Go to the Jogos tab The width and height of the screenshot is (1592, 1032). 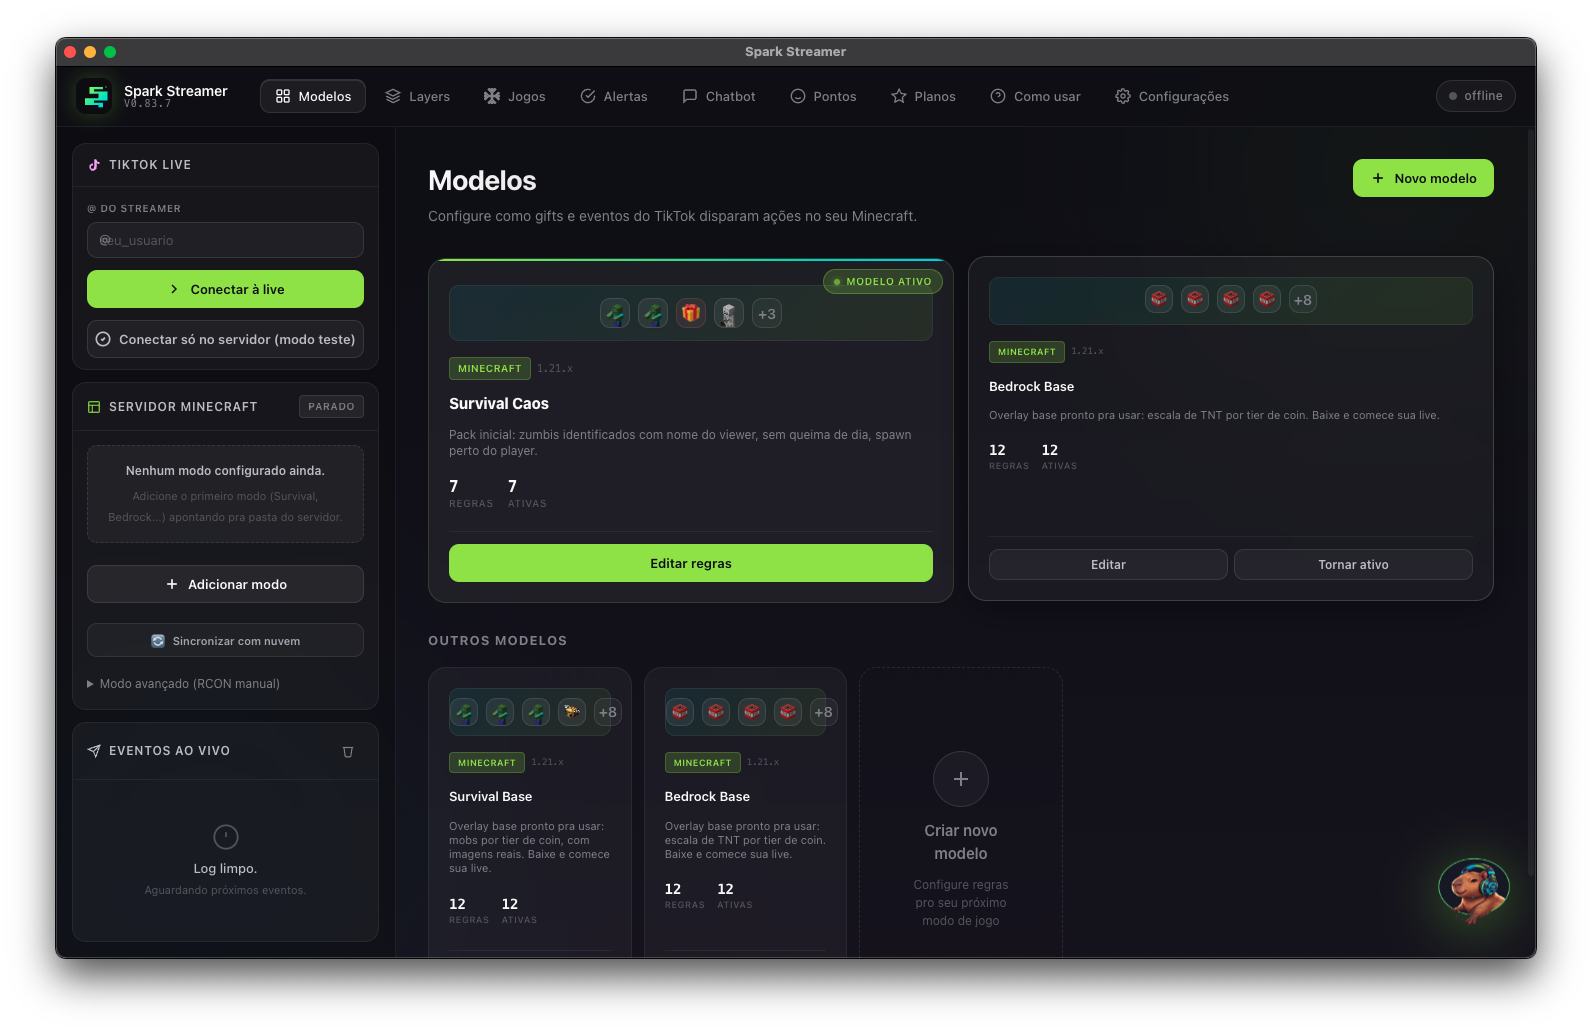pos(515,96)
